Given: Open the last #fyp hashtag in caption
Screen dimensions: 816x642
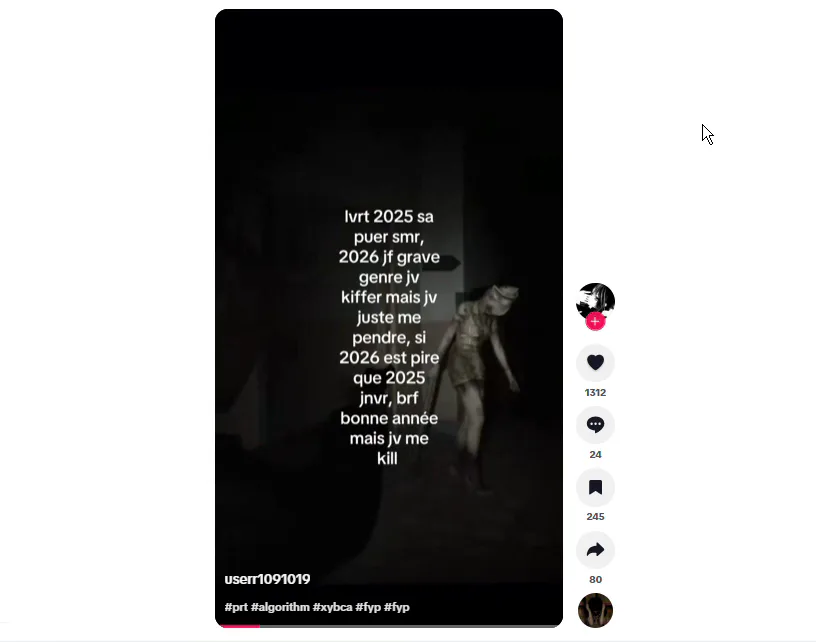Looking at the screenshot, I should click(x=397, y=607).
